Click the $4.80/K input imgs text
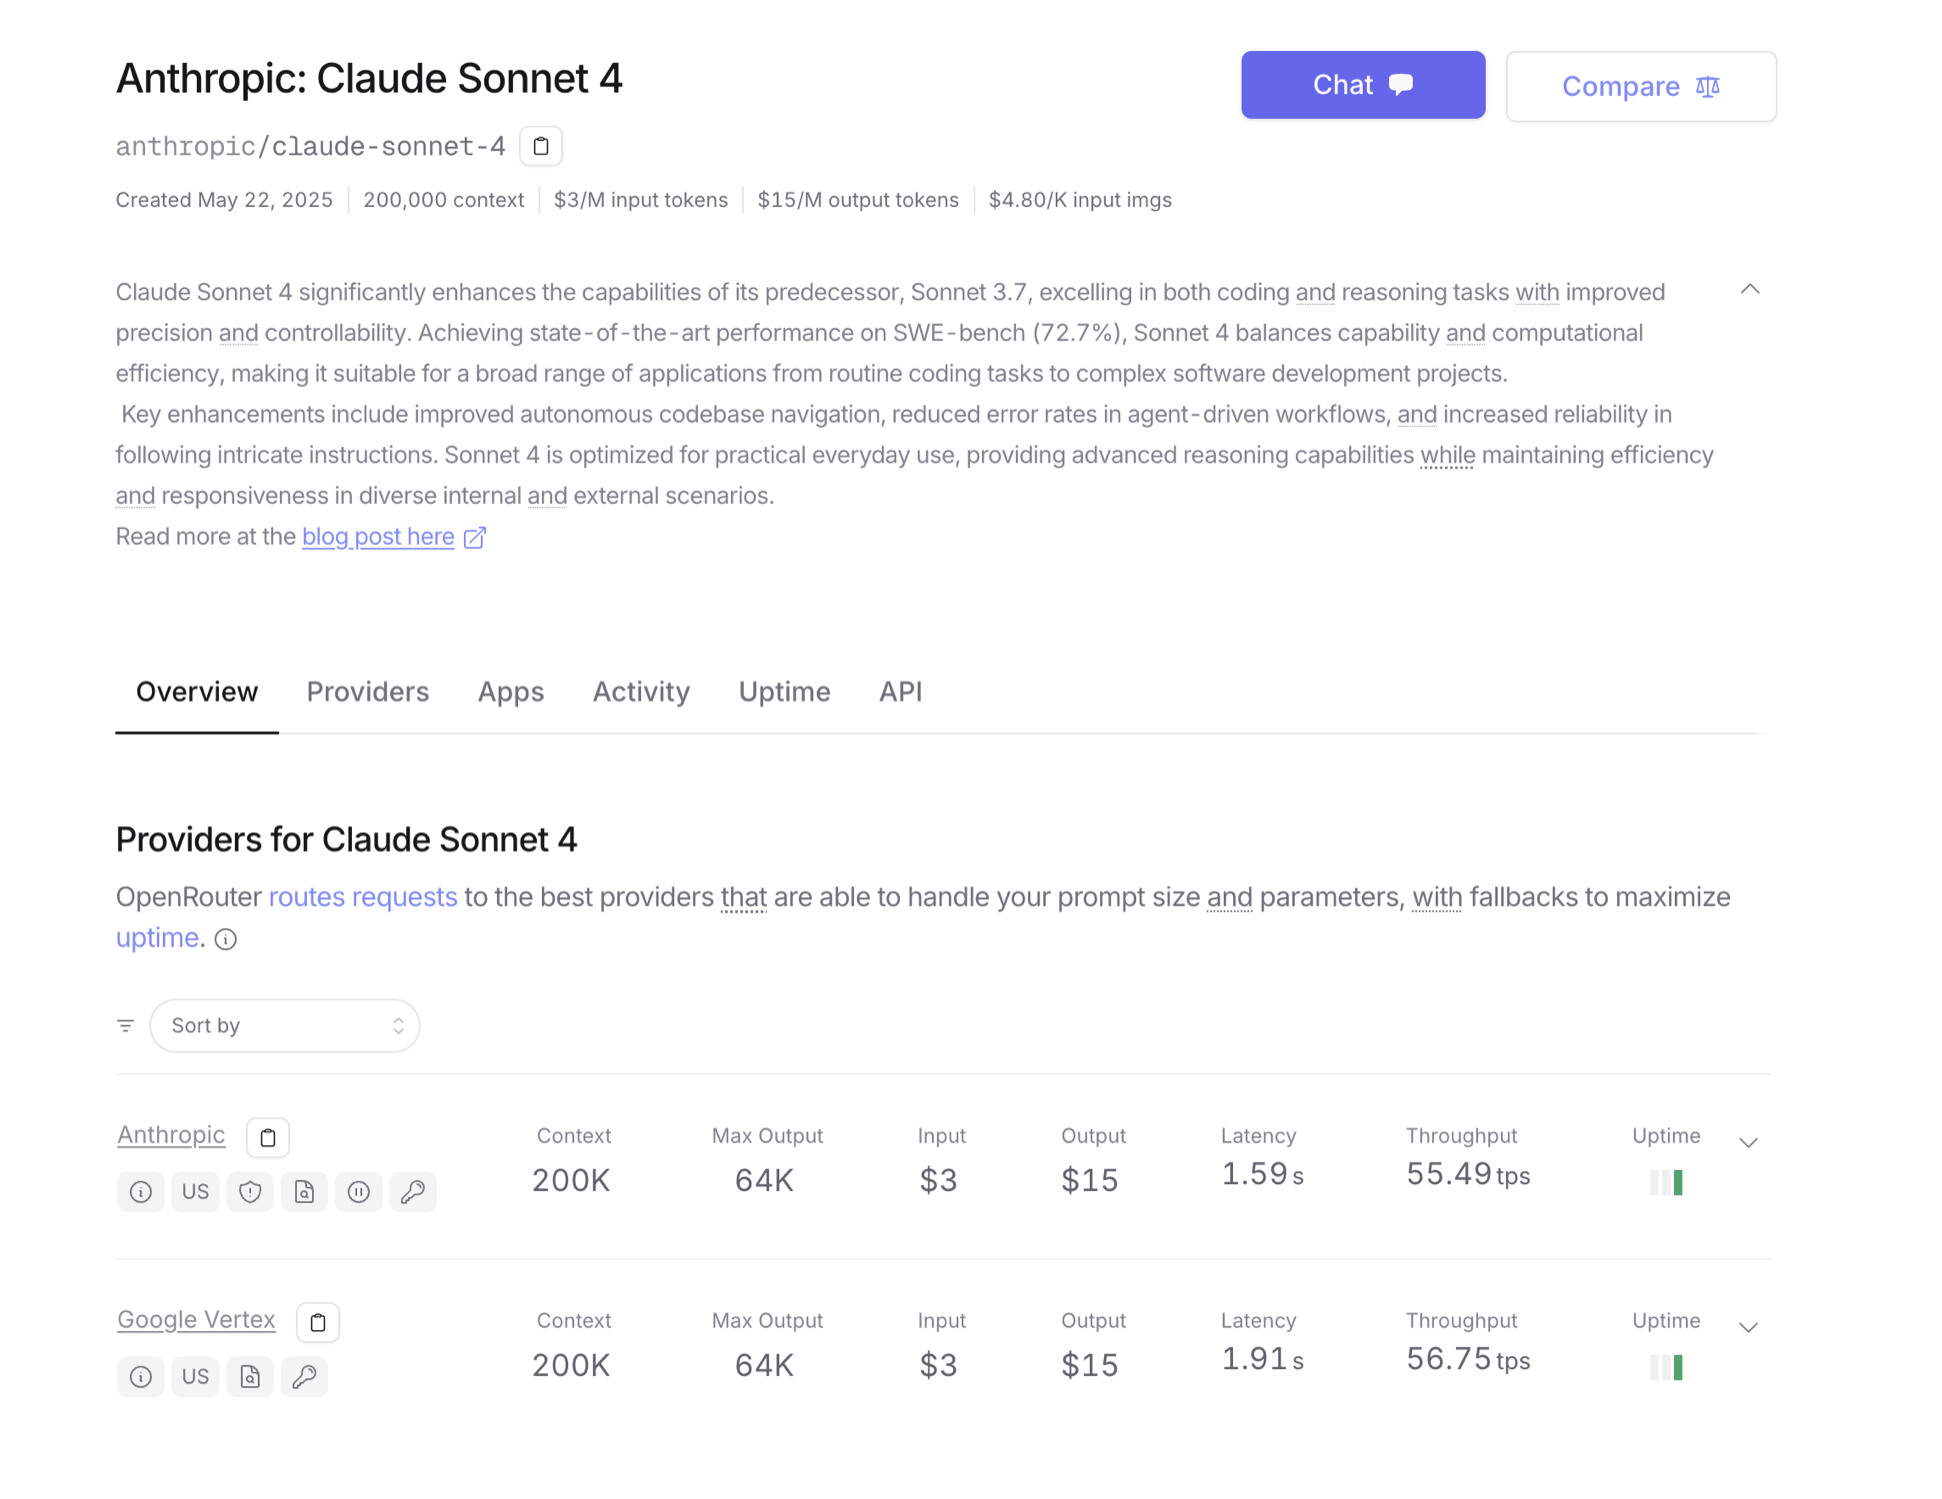This screenshot has height=1499, width=1942. (x=1080, y=200)
